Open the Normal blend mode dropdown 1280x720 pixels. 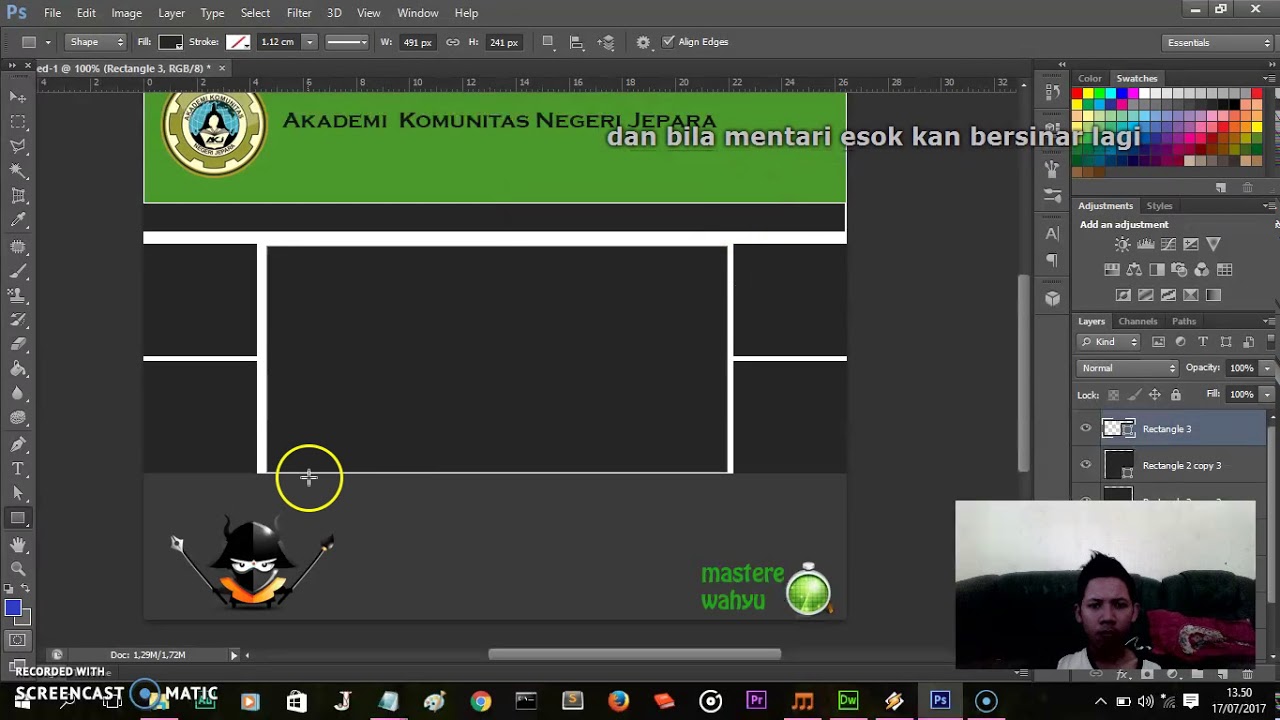[1128, 368]
